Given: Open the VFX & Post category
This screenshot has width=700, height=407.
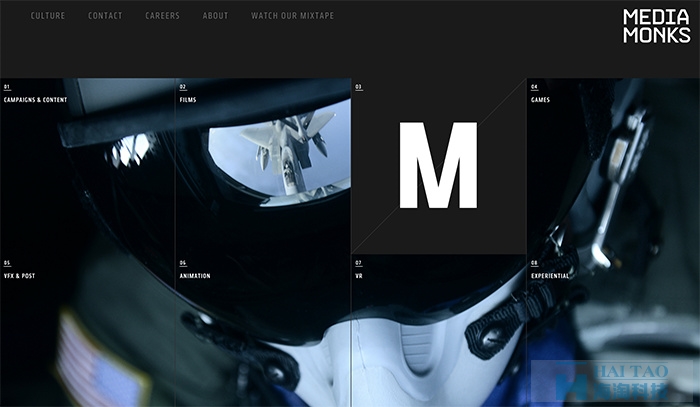Looking at the screenshot, I should [x=19, y=276].
